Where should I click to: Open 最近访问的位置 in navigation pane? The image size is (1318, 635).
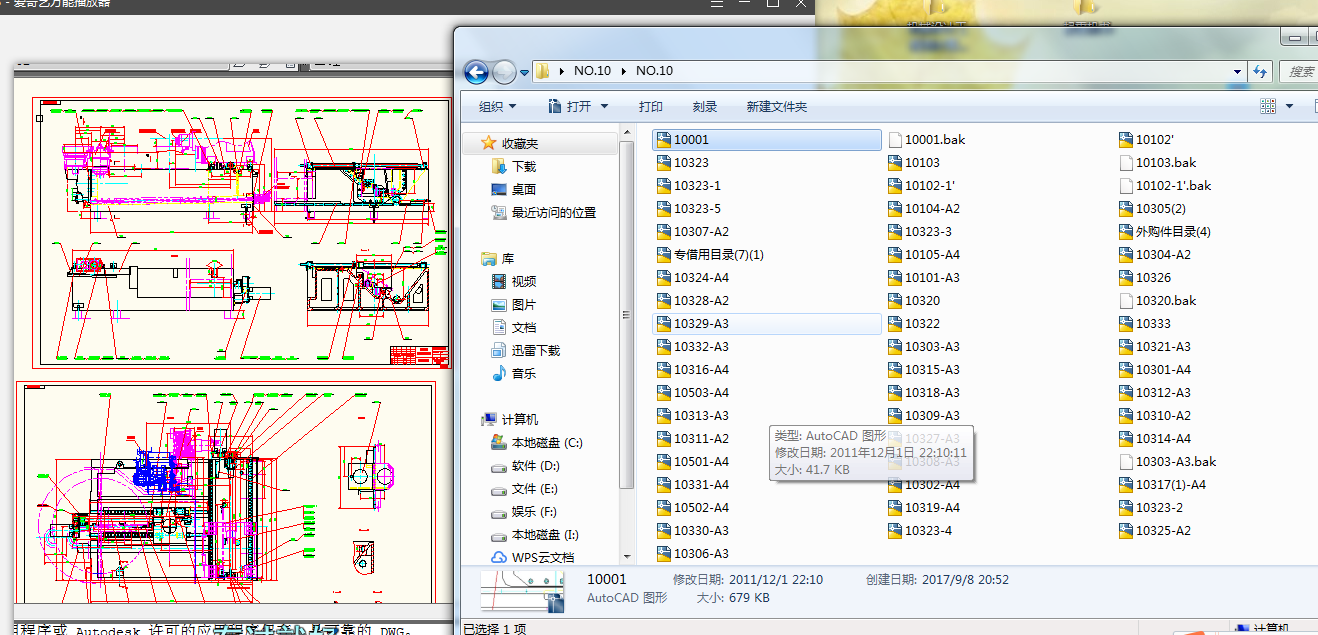click(544, 213)
